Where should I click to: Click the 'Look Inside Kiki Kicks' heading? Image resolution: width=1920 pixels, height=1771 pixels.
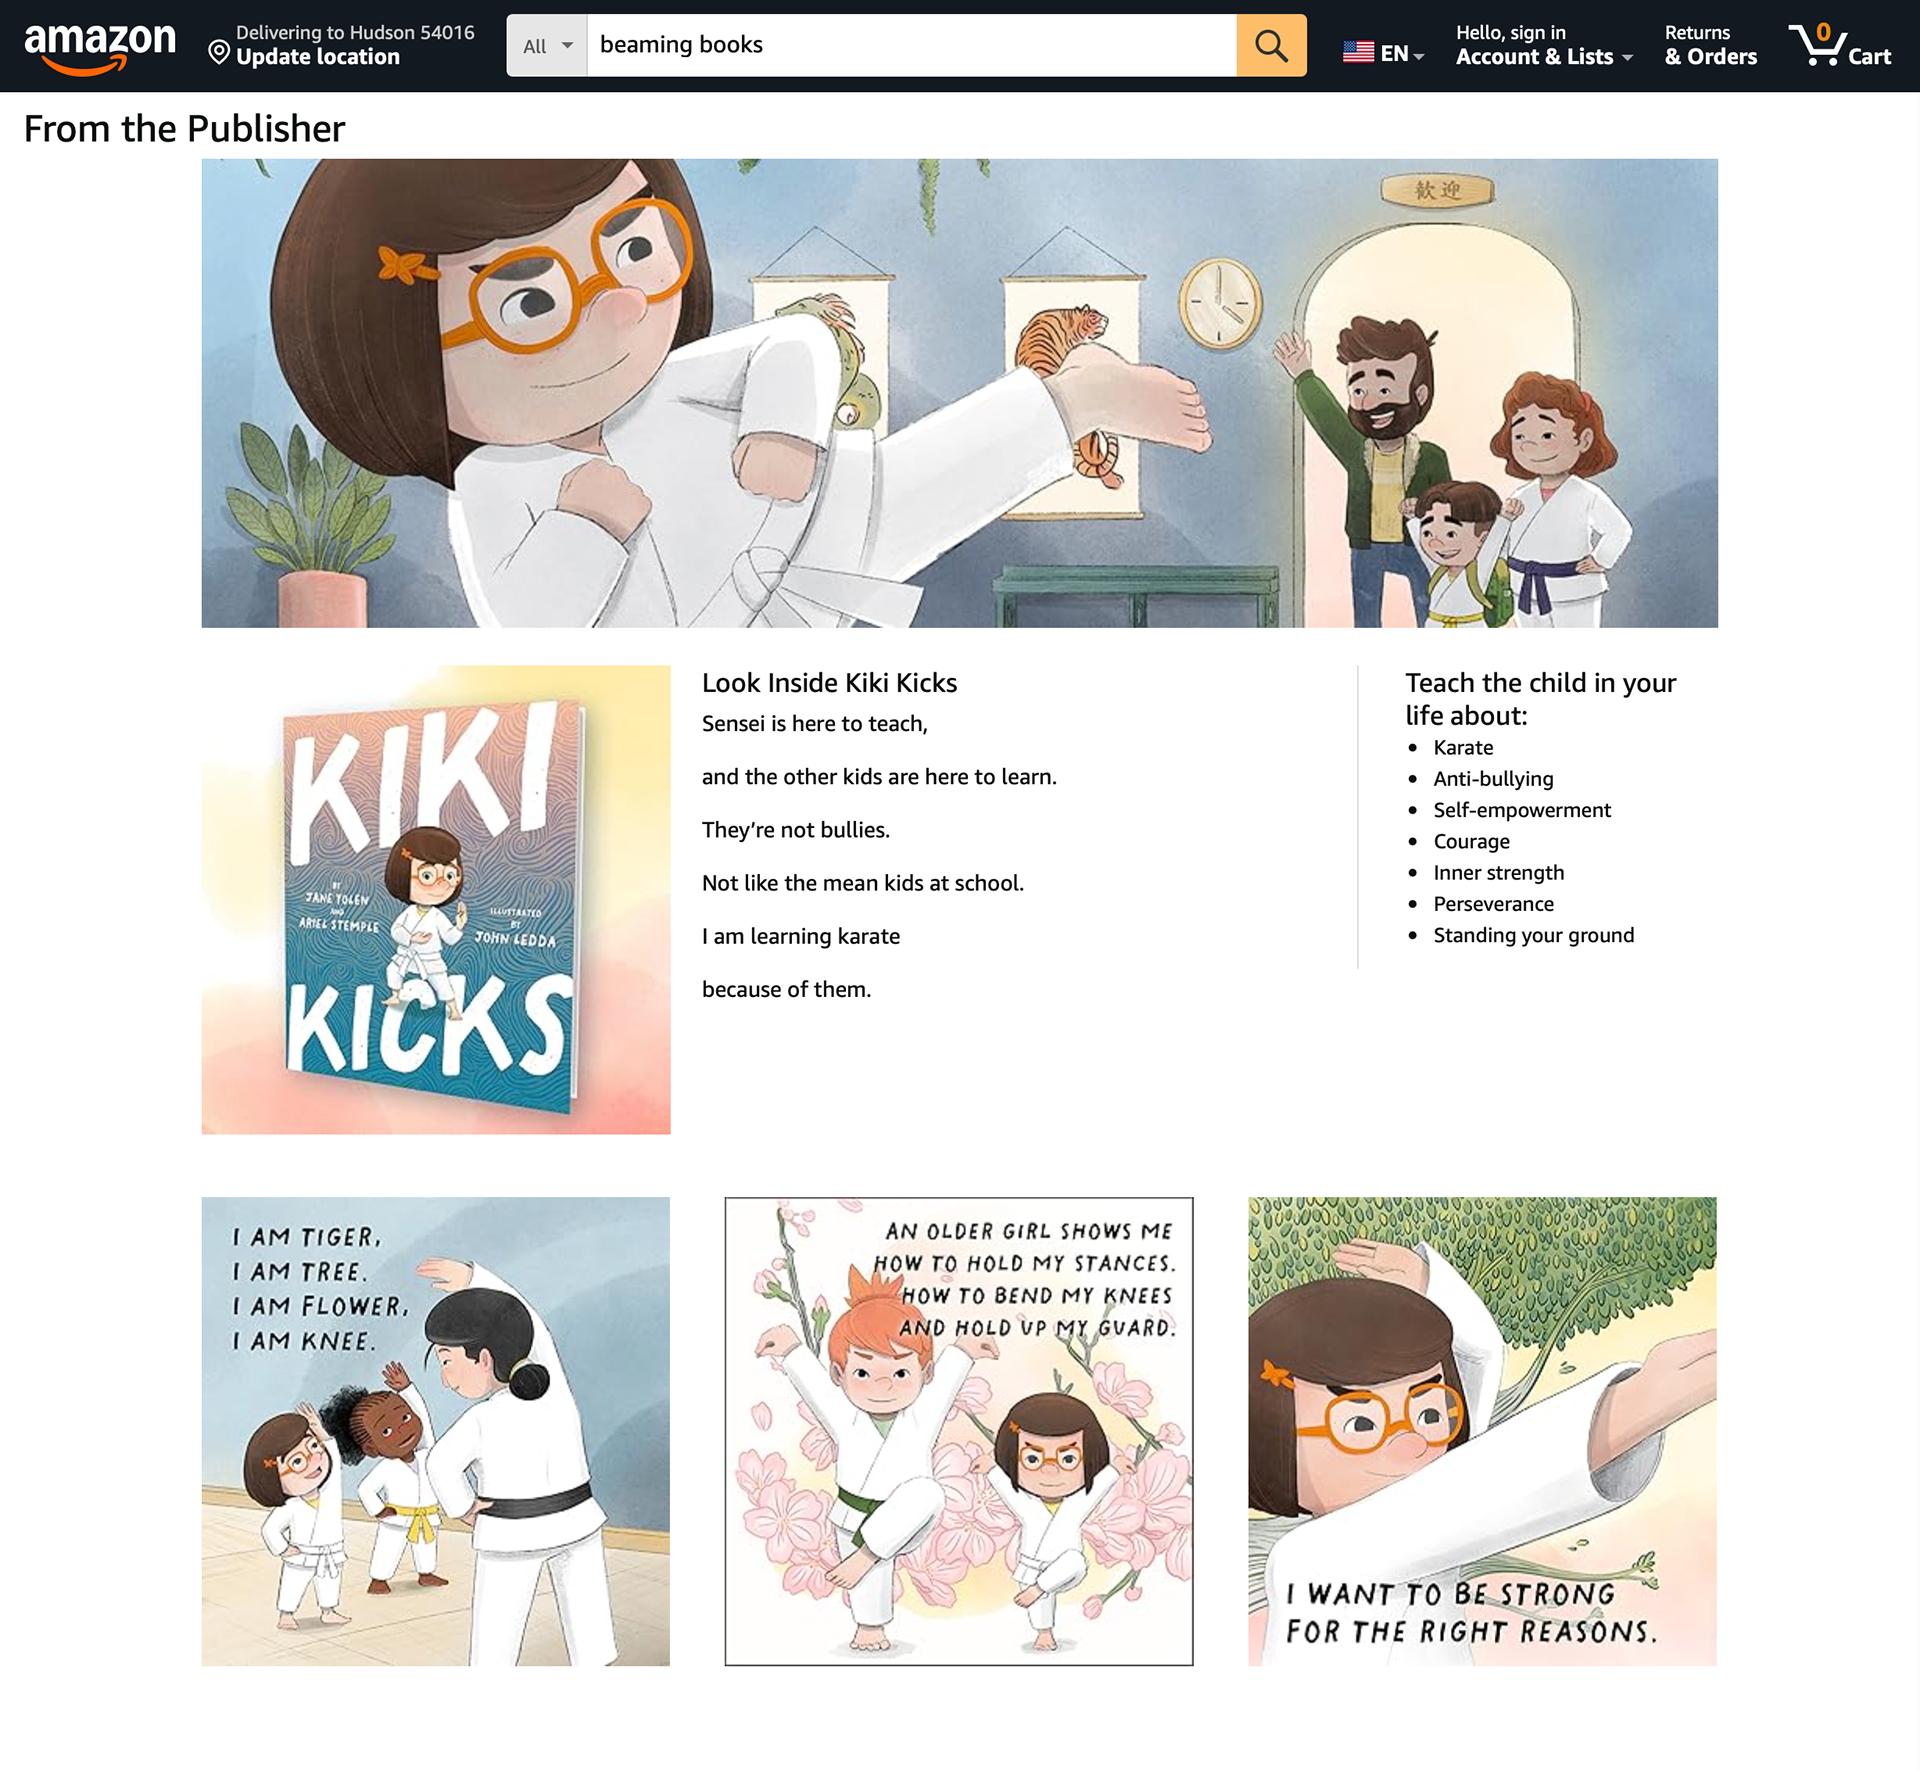pos(829,683)
